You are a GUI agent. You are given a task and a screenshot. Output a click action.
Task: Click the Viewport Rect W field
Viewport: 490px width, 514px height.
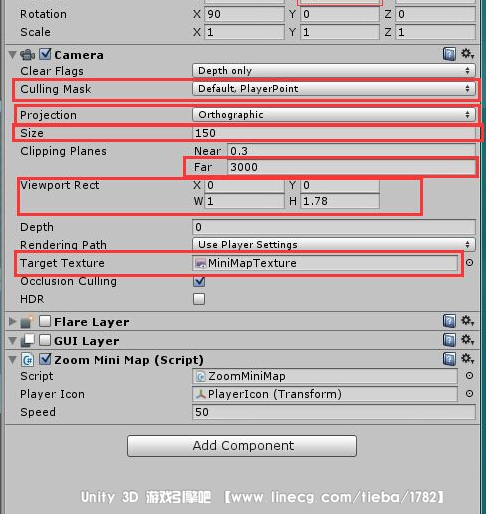244,201
